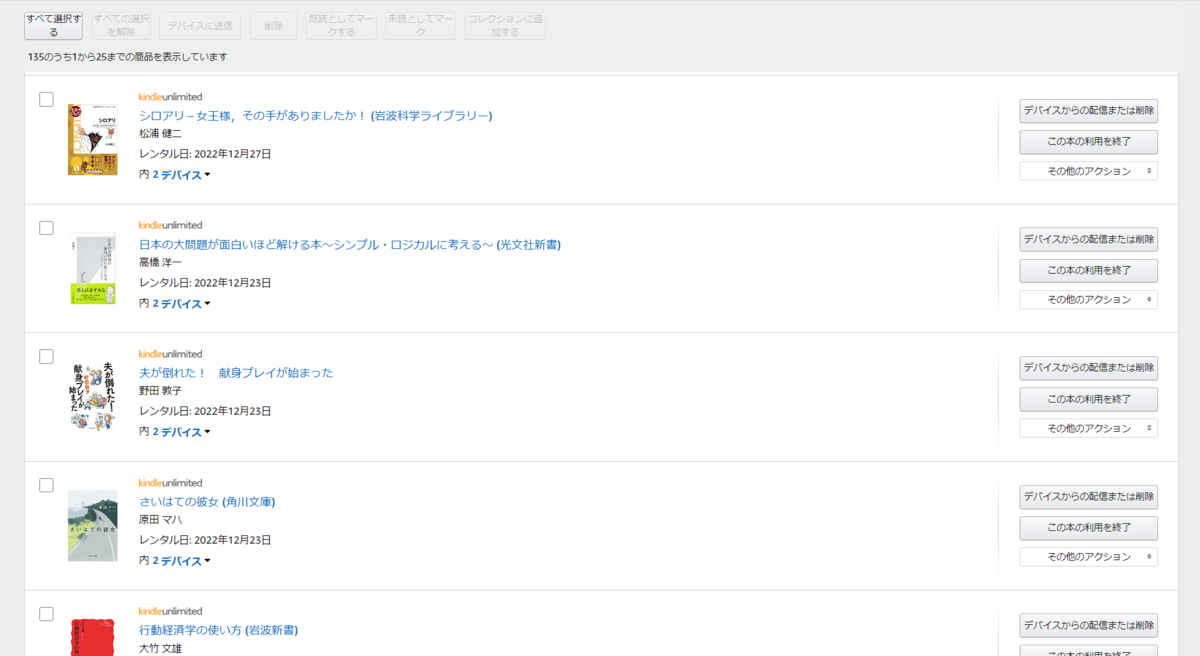
Task: Click kindleunlimited badge above 夫が倒れた！ title
Action: coord(170,354)
